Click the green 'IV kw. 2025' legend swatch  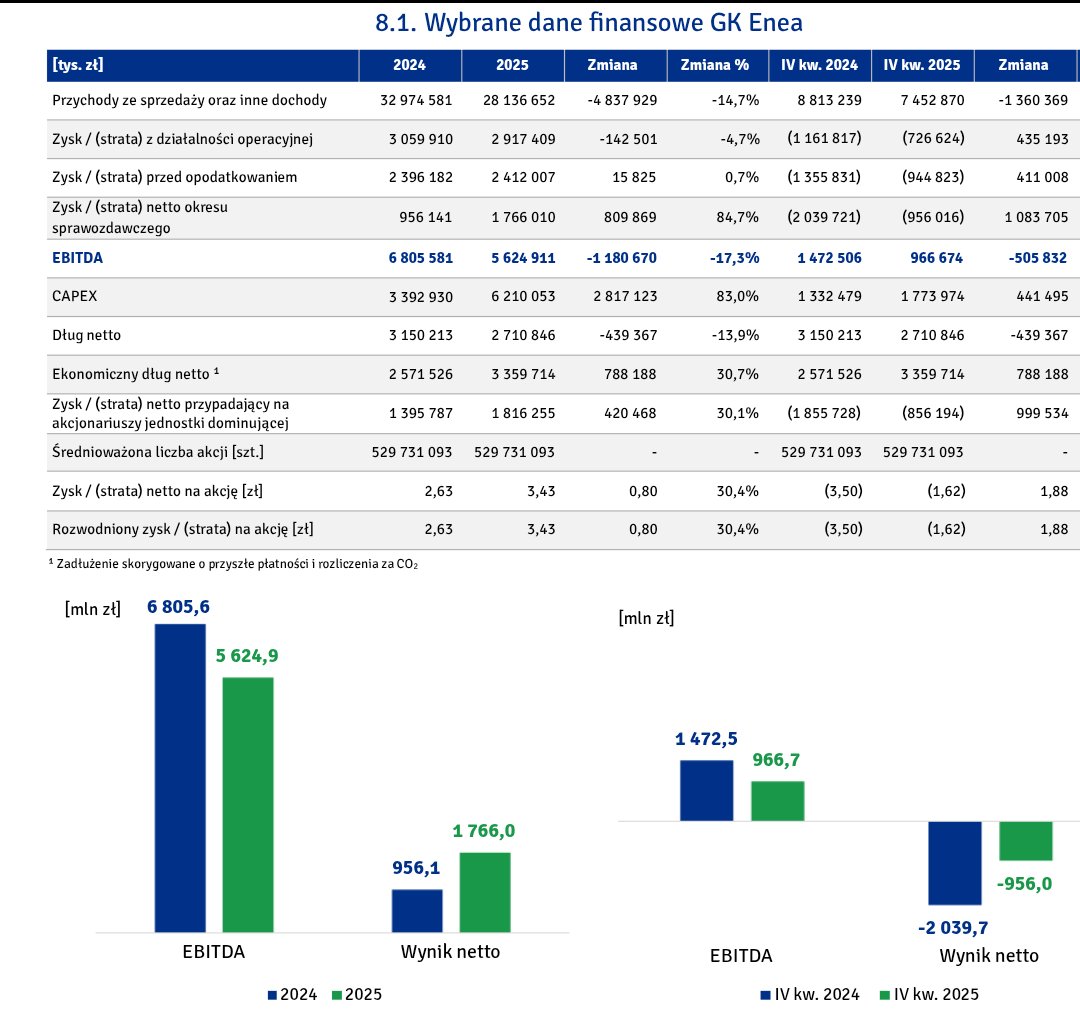point(885,995)
